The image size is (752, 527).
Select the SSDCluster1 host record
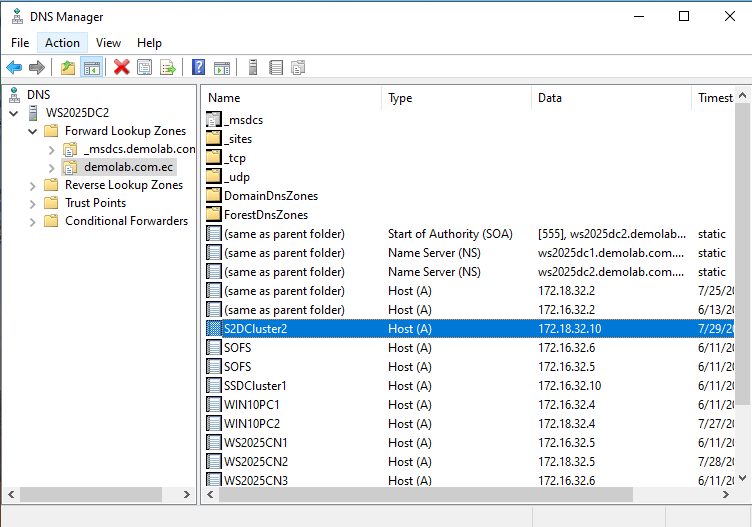pyautogui.click(x=255, y=386)
